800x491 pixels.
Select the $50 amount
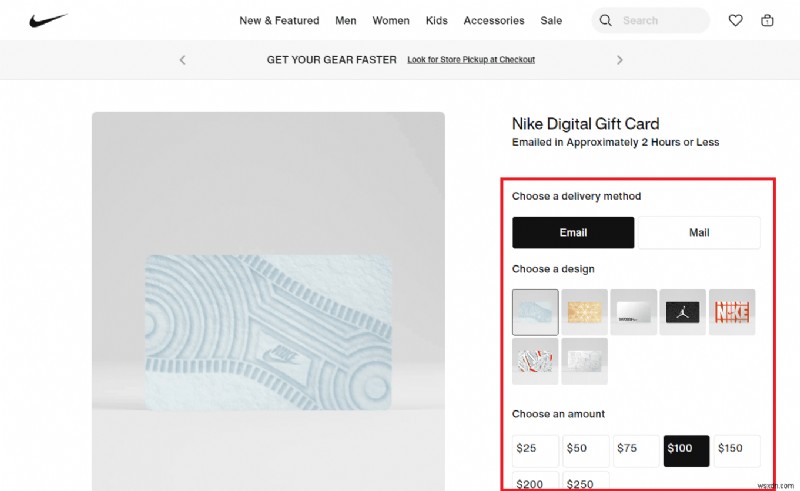586,451
